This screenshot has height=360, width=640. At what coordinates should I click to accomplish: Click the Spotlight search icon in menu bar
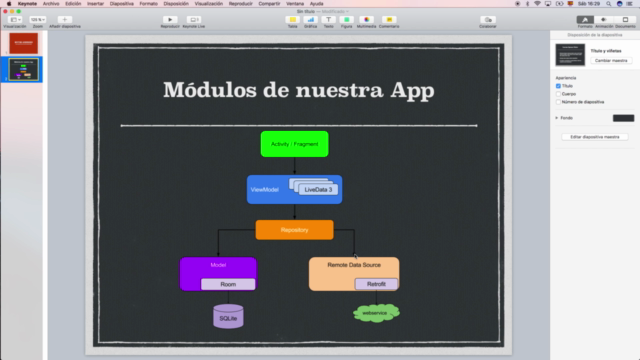(609, 4)
